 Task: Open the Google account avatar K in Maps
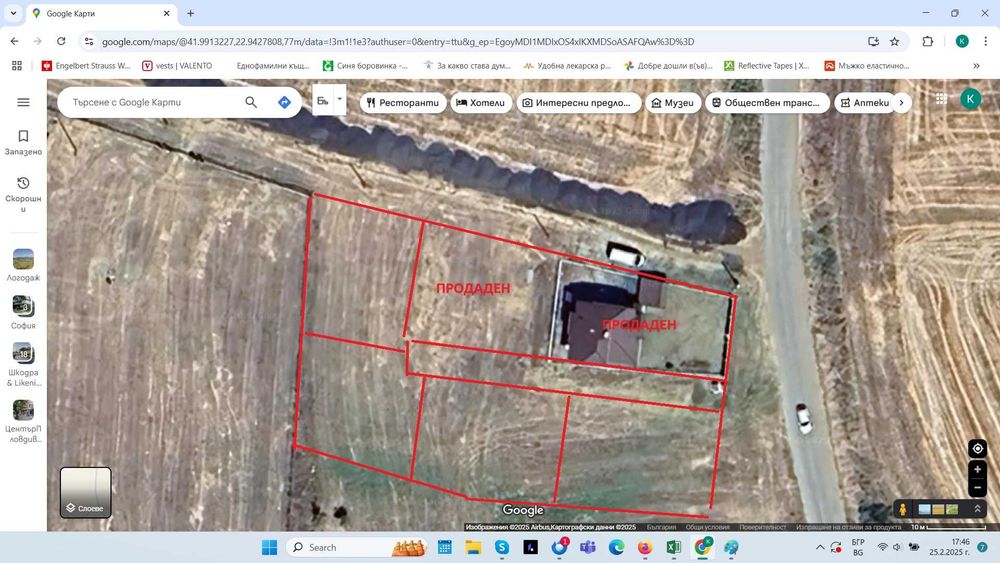[x=970, y=99]
